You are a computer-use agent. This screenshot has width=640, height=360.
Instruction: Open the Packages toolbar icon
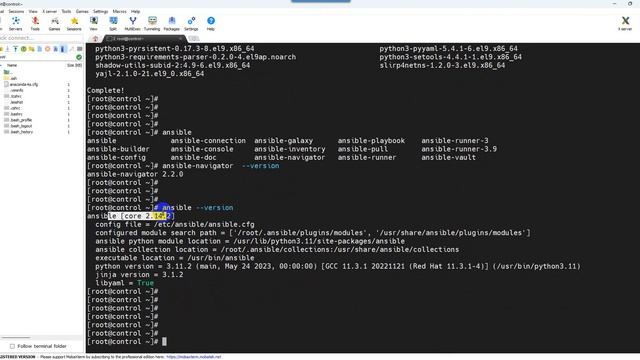171,23
